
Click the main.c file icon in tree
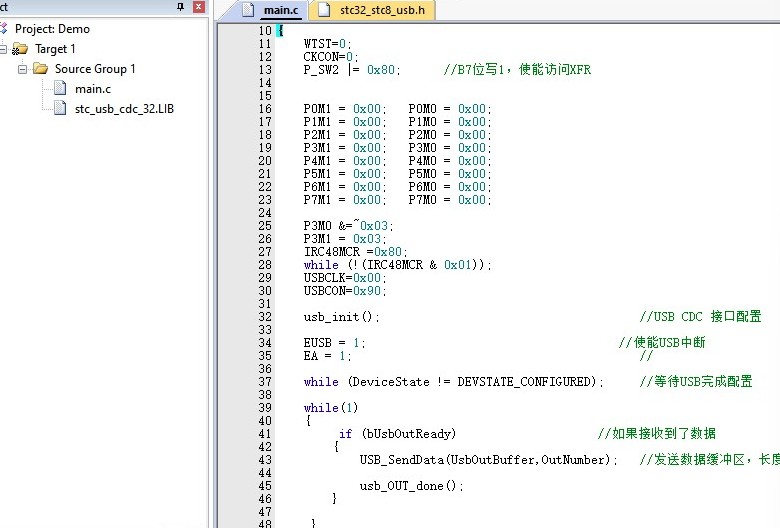click(x=60, y=89)
